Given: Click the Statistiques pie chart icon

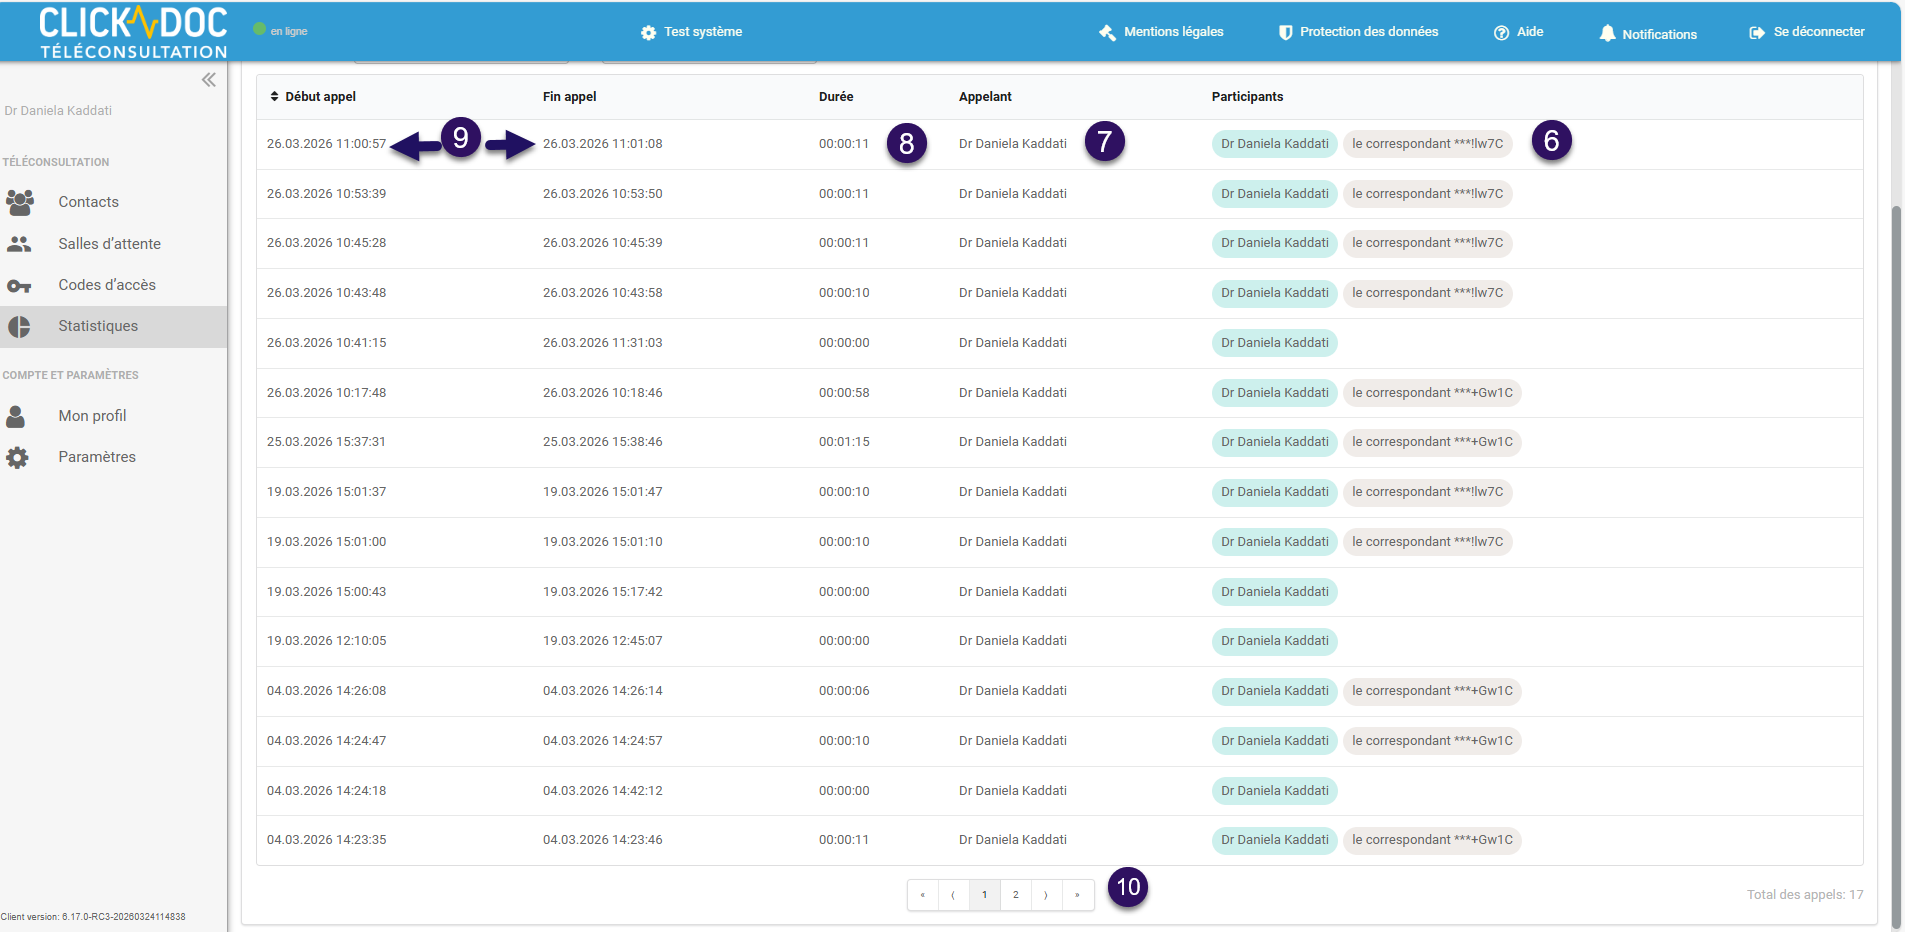Looking at the screenshot, I should tap(19, 327).
